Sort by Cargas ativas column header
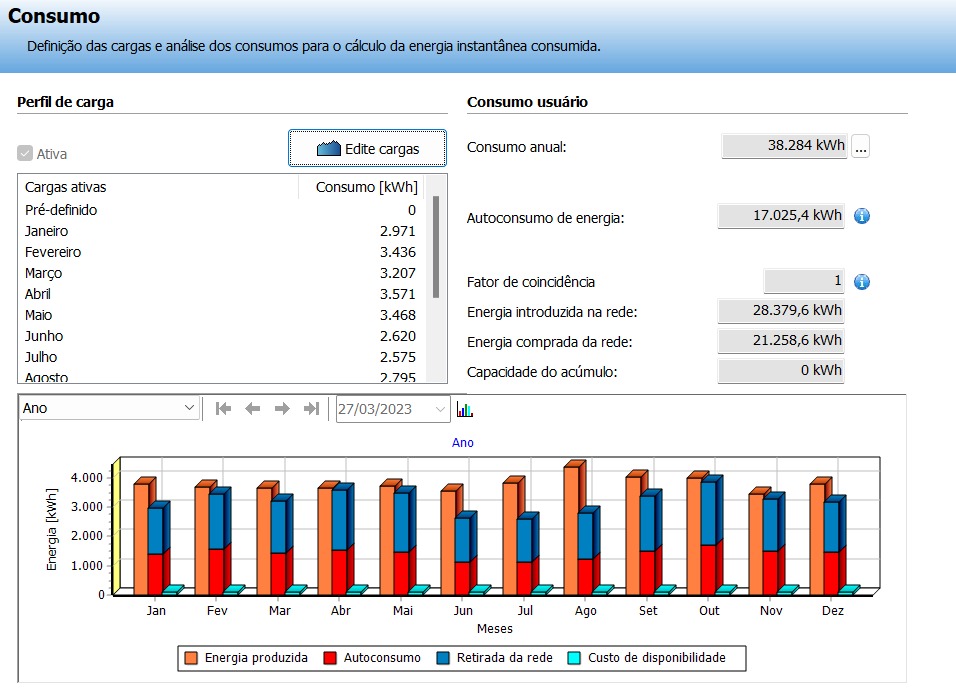The width and height of the screenshot is (956, 699). tap(160, 187)
